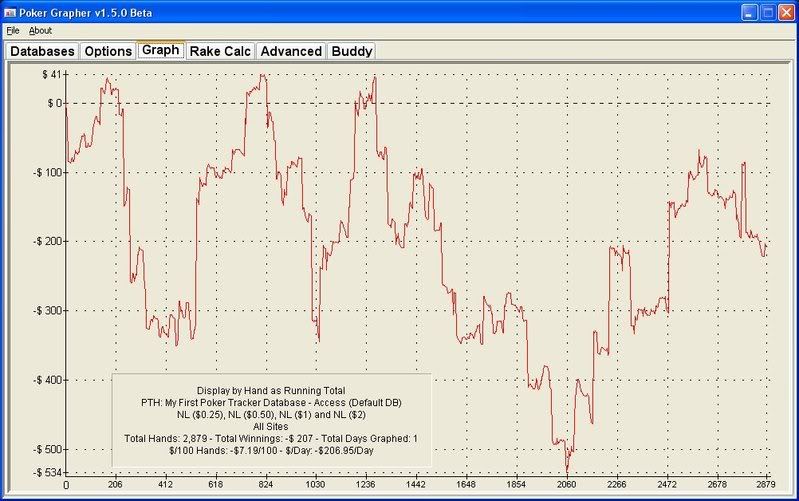Close the Poker Grapher window
Screen dimensions: 799x501
(x=786, y=12)
